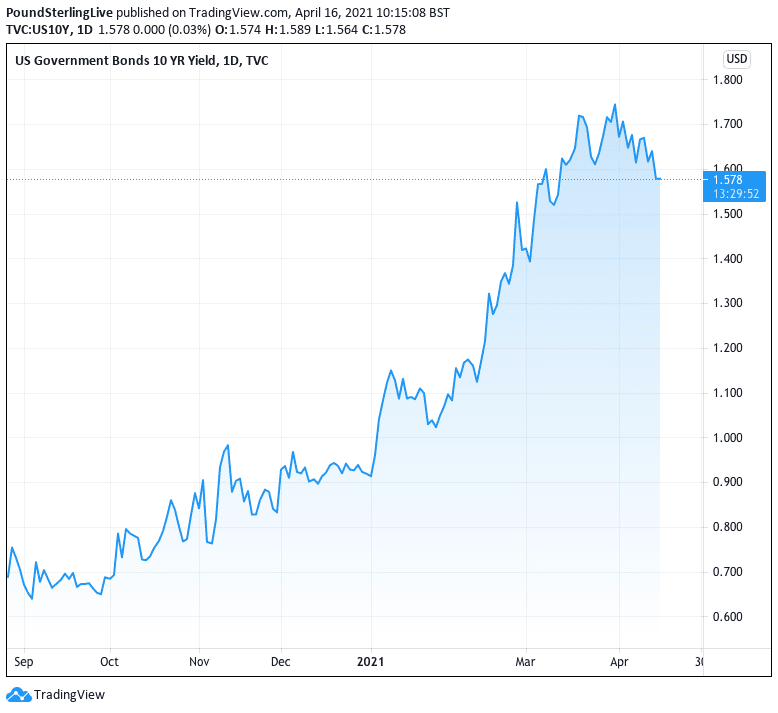Click the 1.800 price axis label
The image size is (778, 713).
727,80
